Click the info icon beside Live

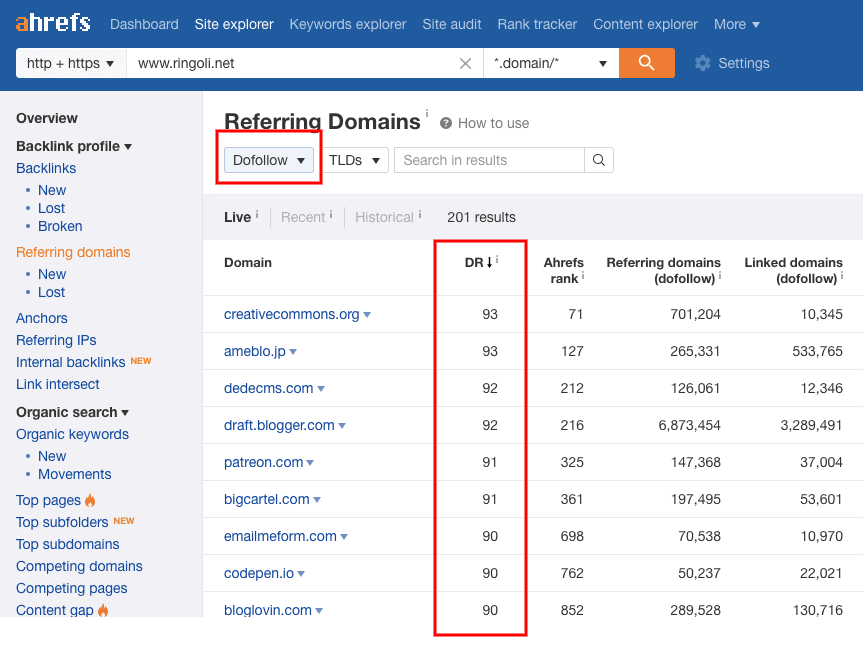click(257, 214)
